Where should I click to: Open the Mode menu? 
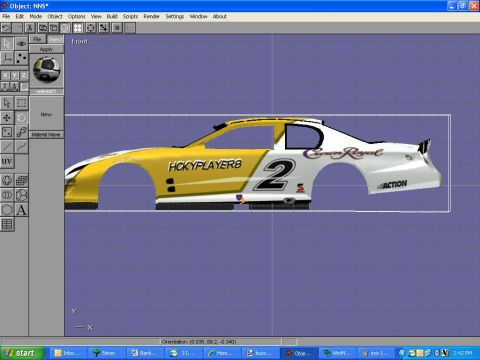[36, 16]
